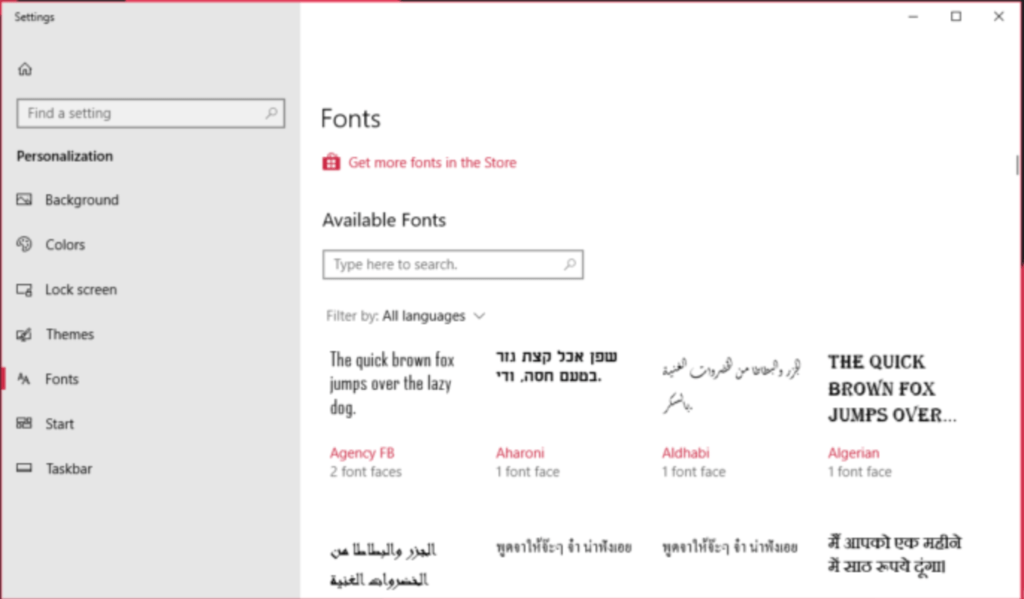Open the Start settings page
This screenshot has height=599, width=1024.
point(150,424)
